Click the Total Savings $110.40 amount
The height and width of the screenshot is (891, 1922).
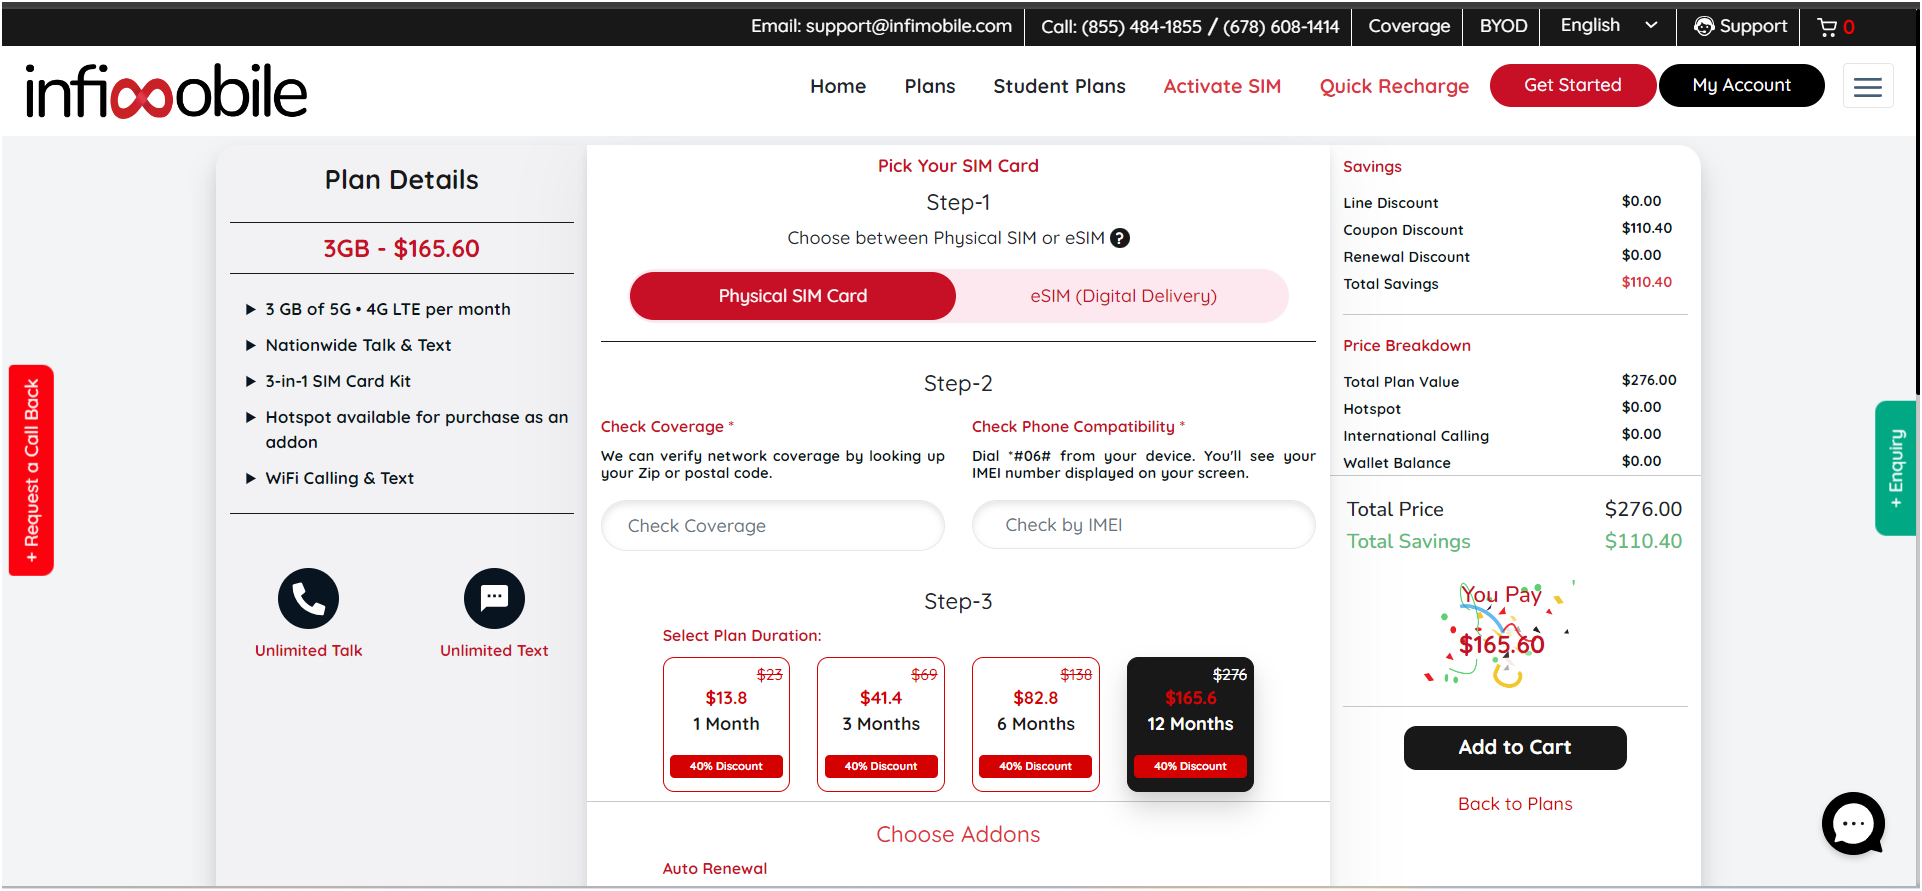tap(1643, 541)
